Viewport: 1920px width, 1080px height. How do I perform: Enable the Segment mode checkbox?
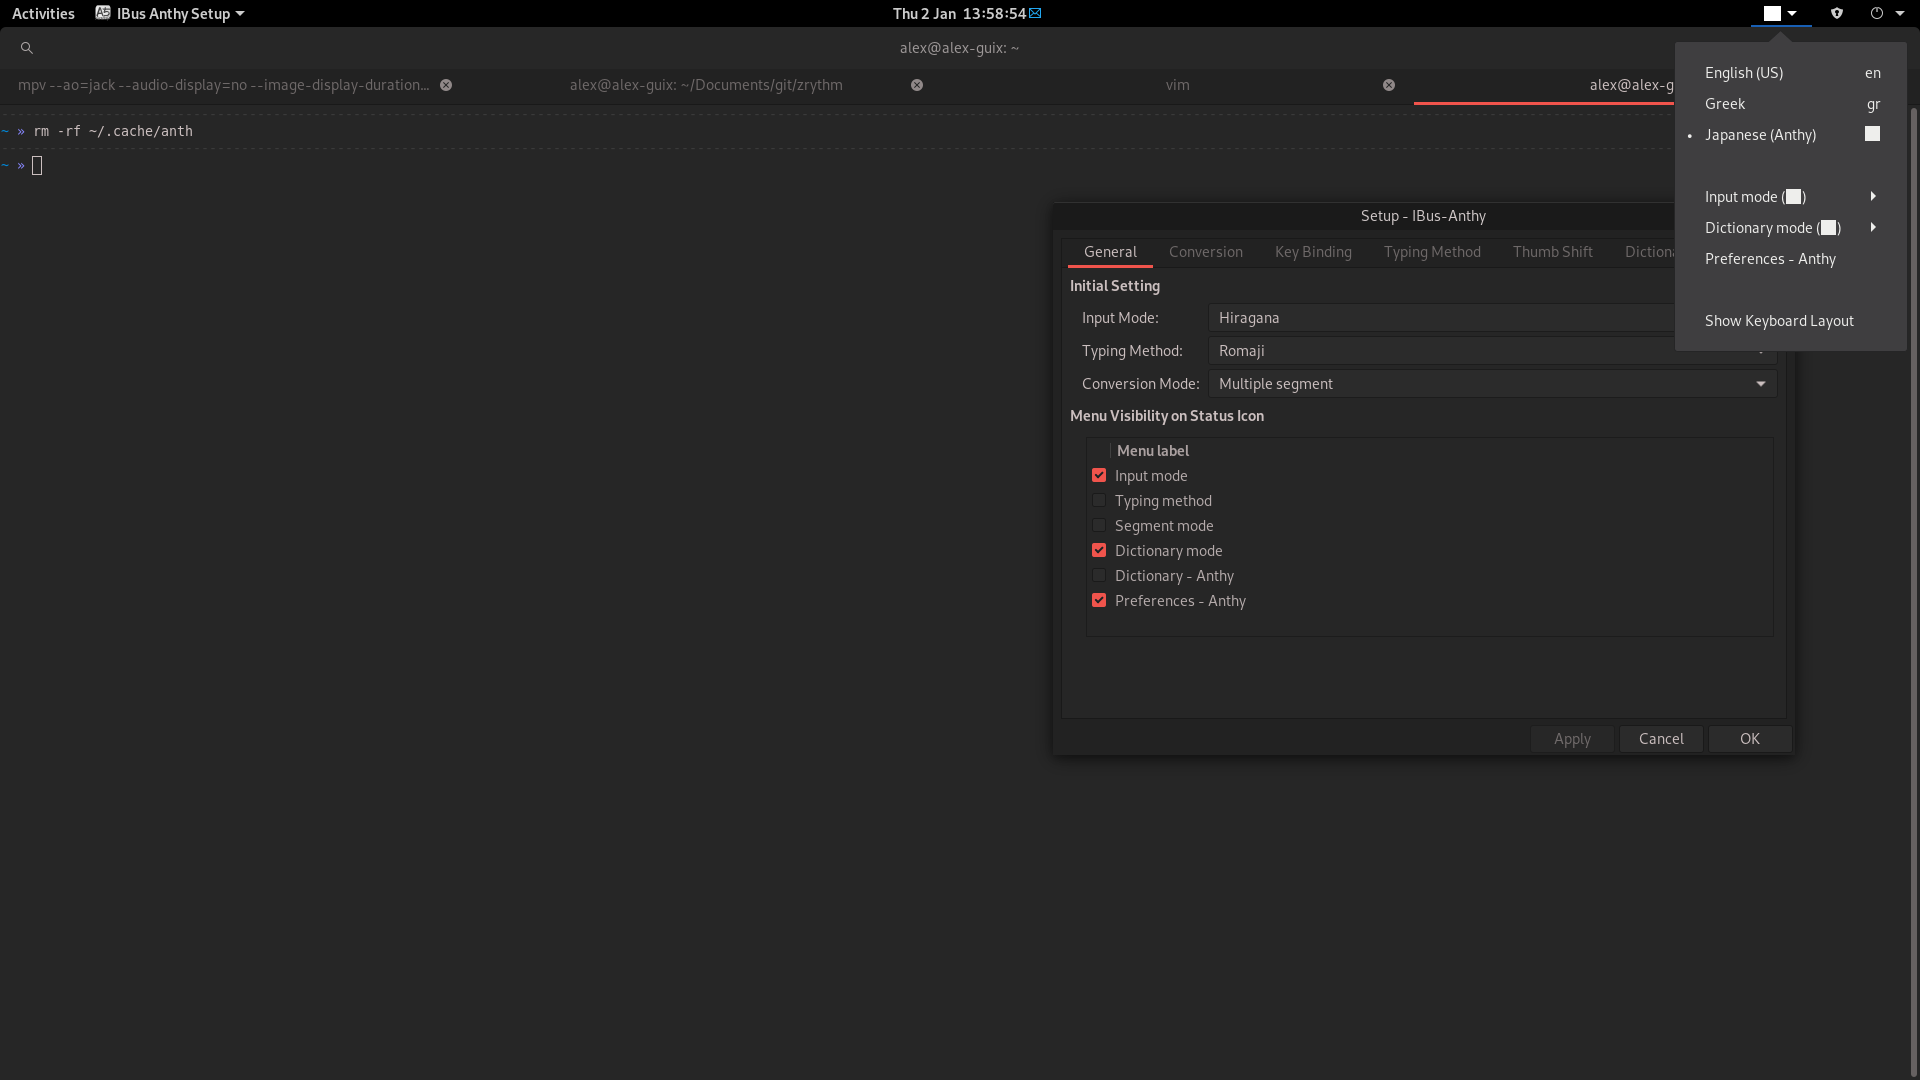click(1099, 526)
